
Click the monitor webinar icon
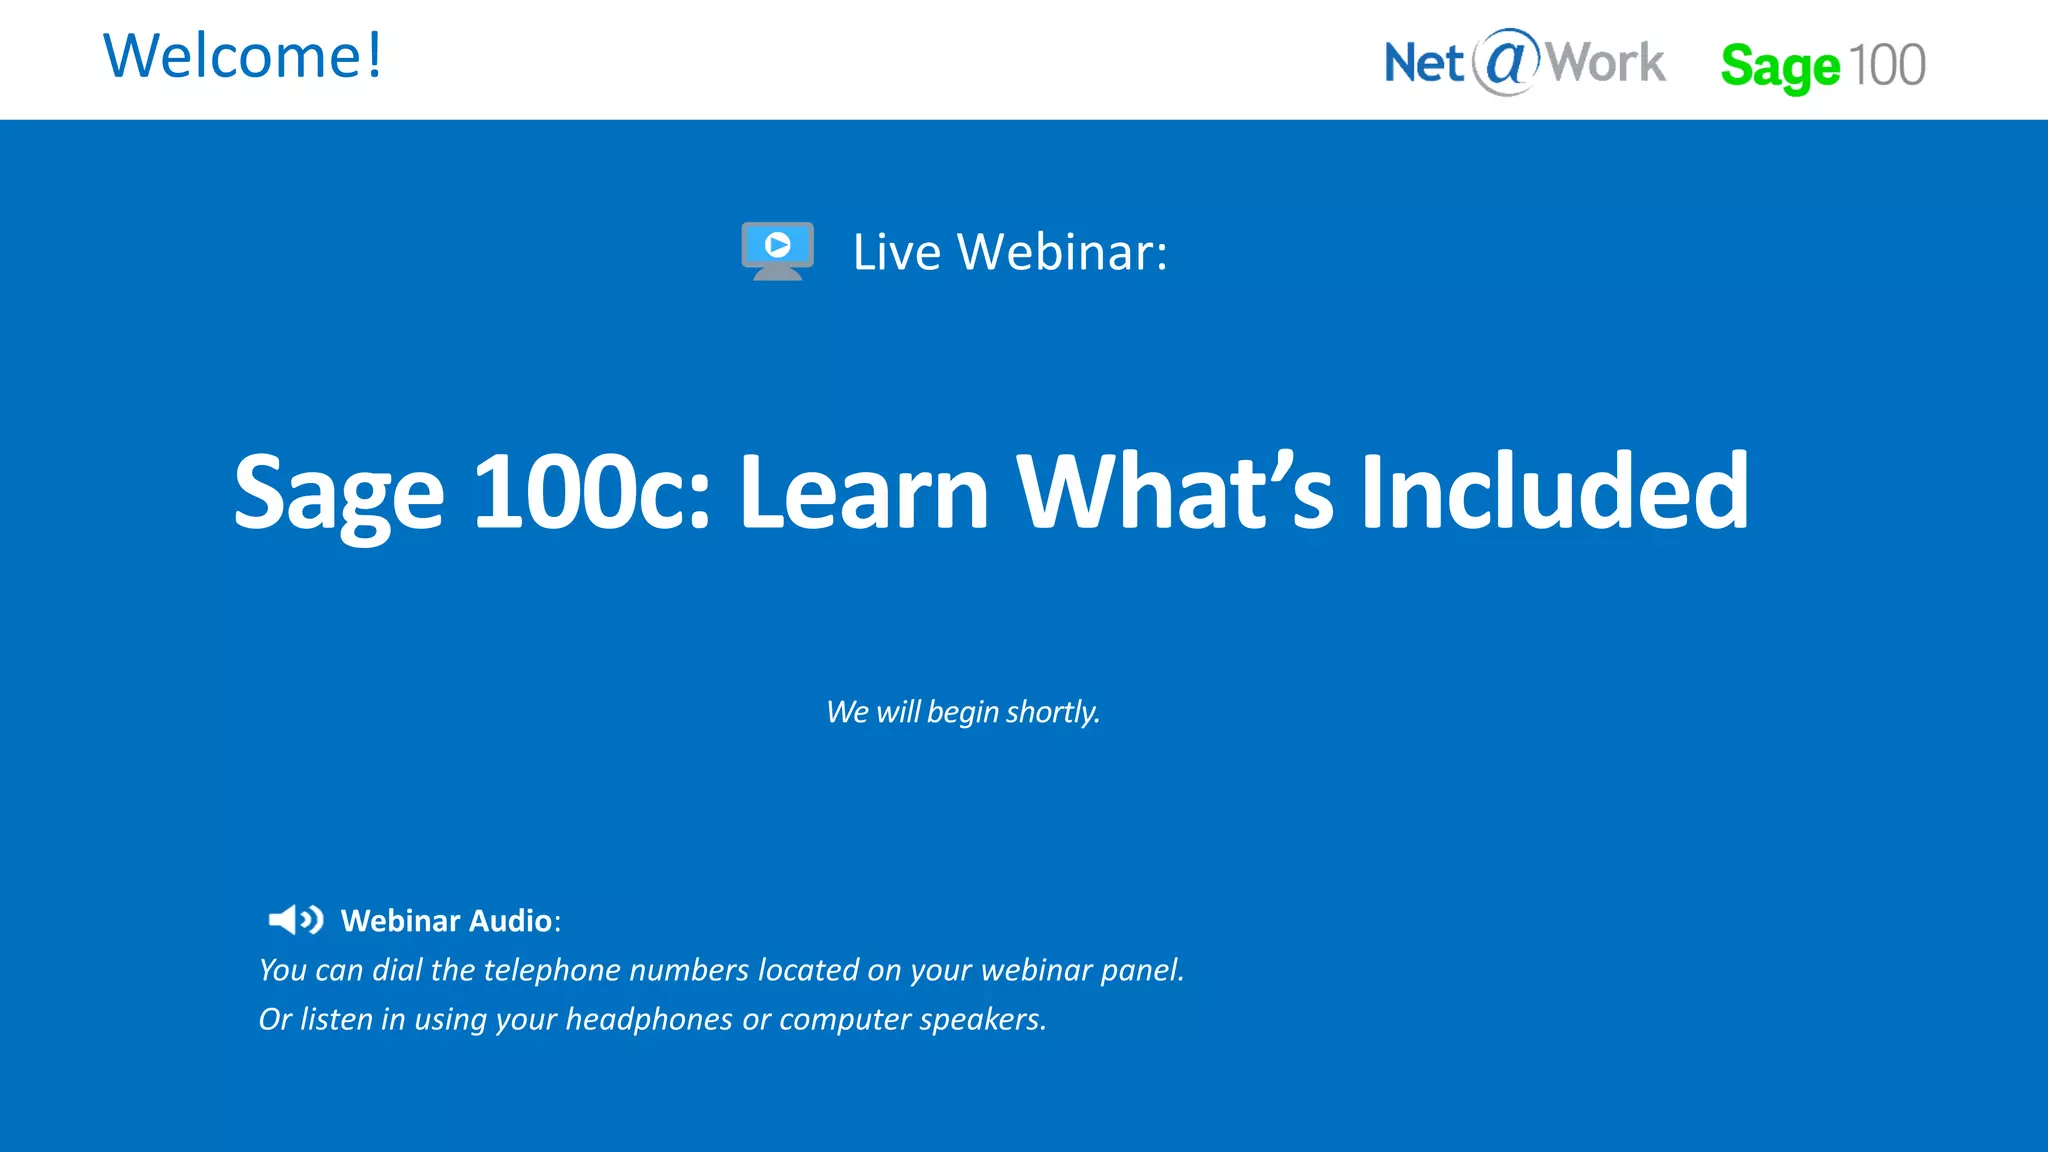[777, 251]
